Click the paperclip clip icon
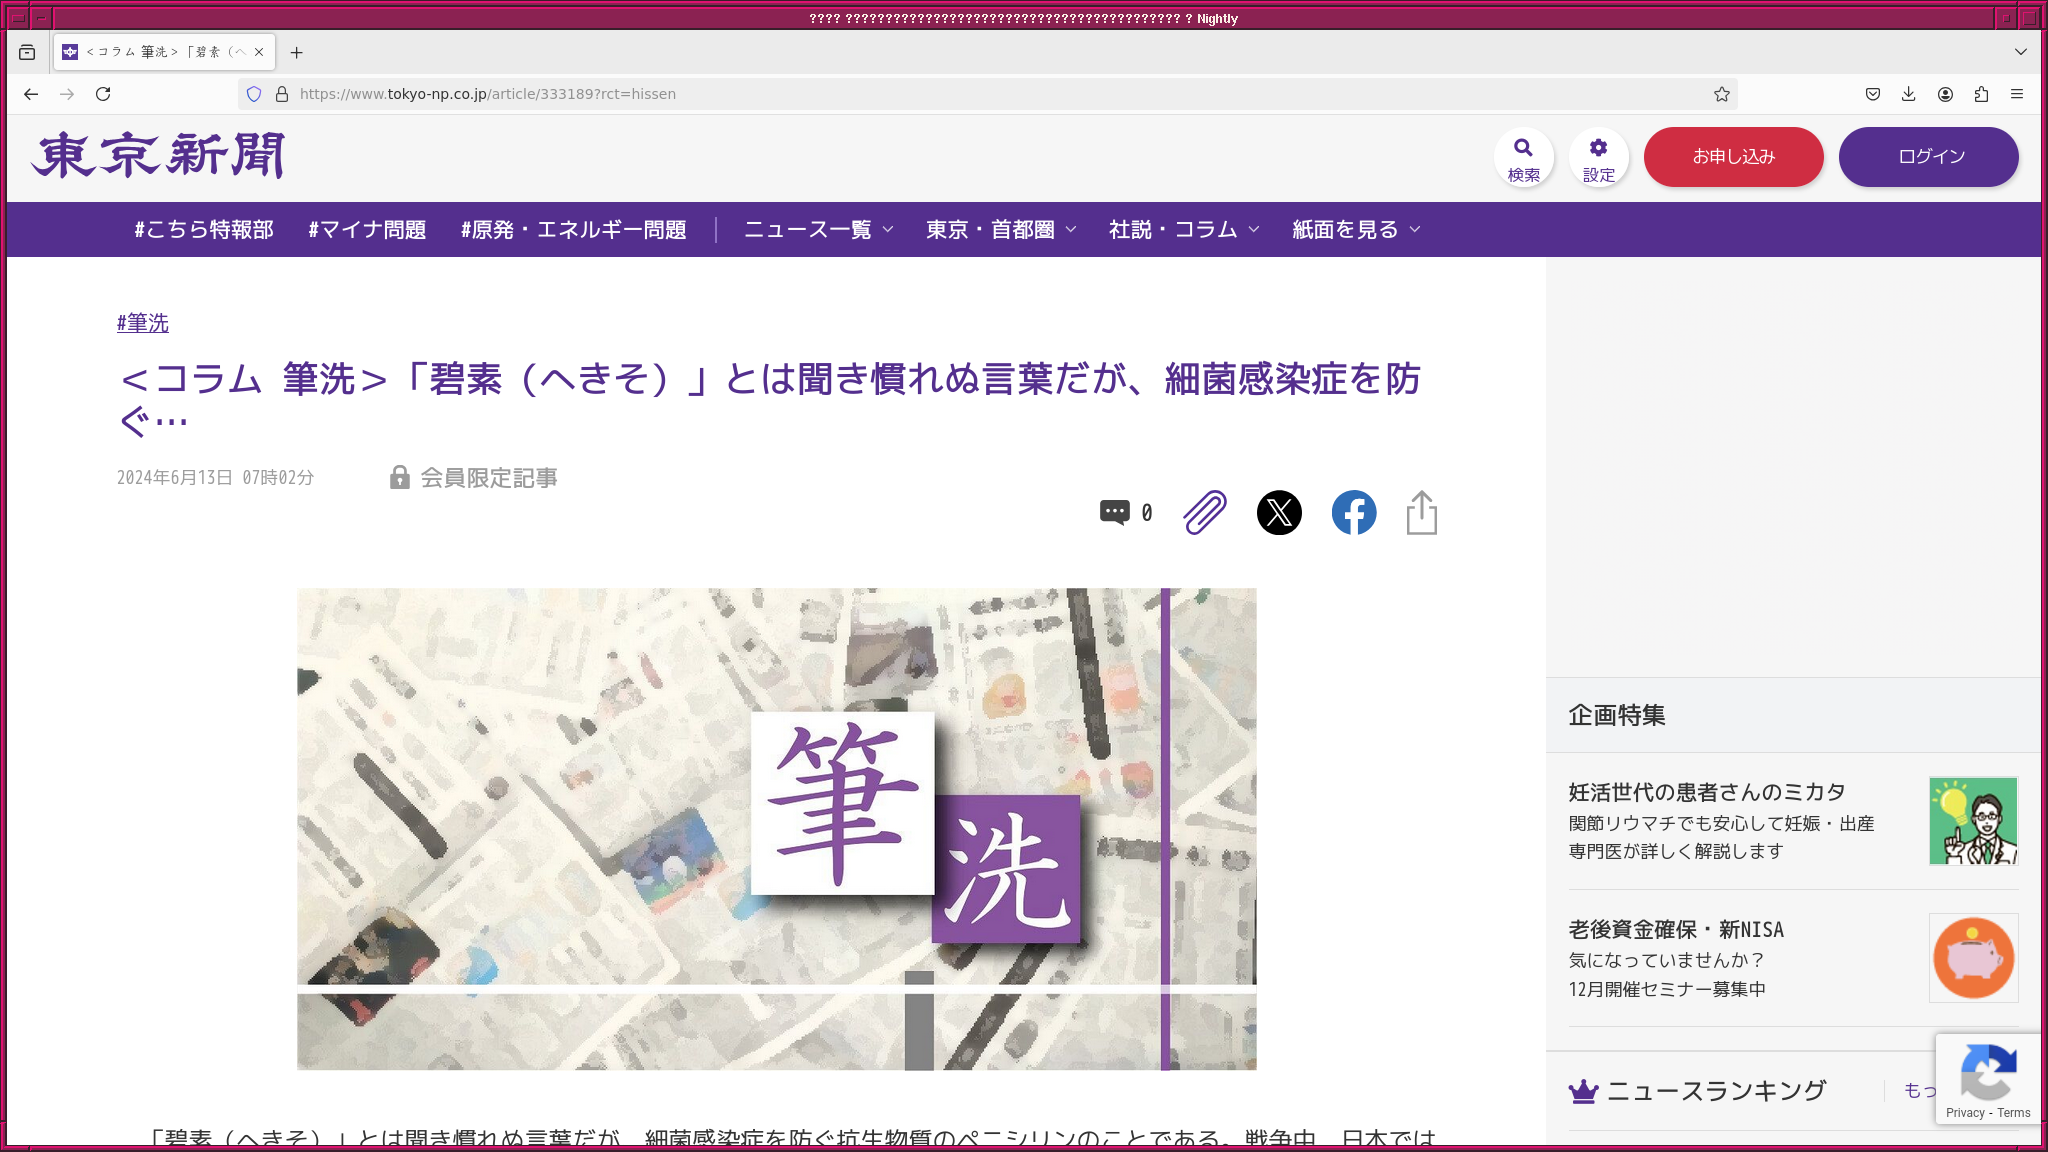This screenshot has height=1152, width=2048. 1204,512
